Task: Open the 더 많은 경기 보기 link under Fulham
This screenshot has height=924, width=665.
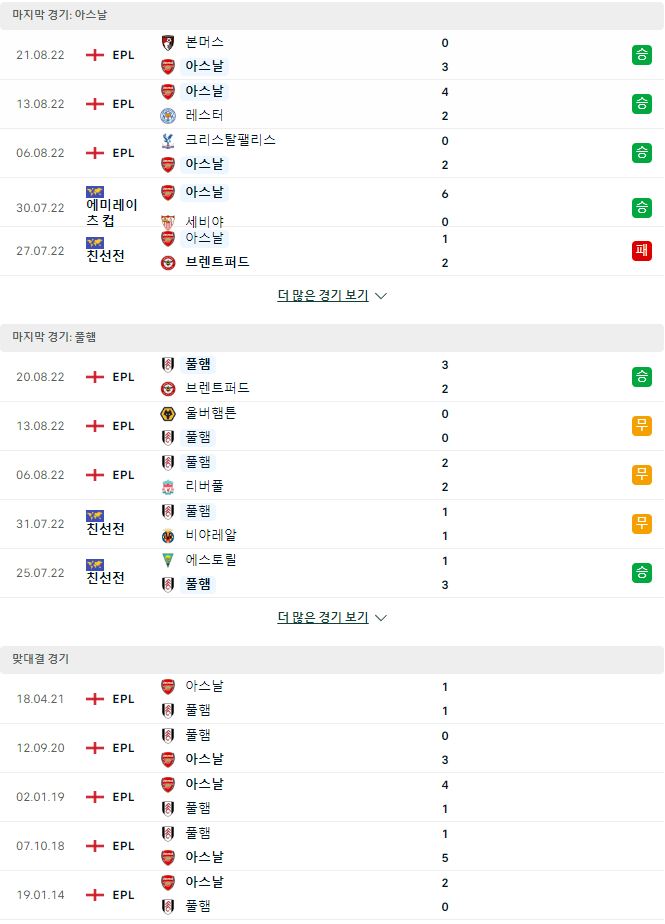Action: click(323, 618)
